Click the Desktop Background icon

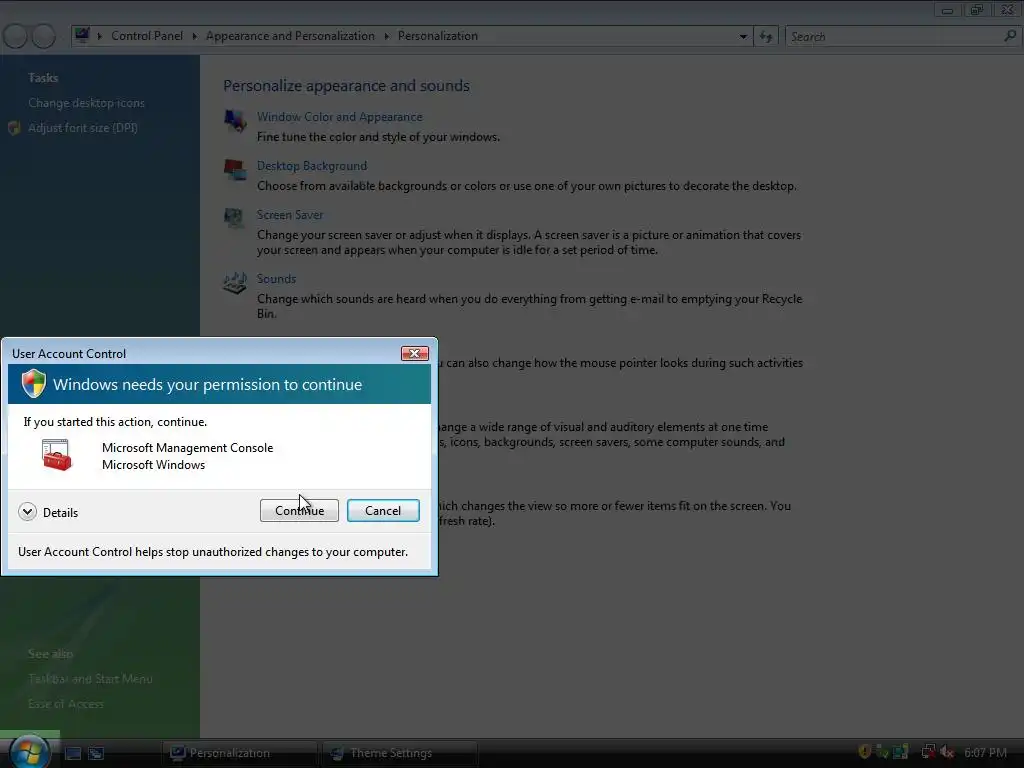[x=235, y=169]
